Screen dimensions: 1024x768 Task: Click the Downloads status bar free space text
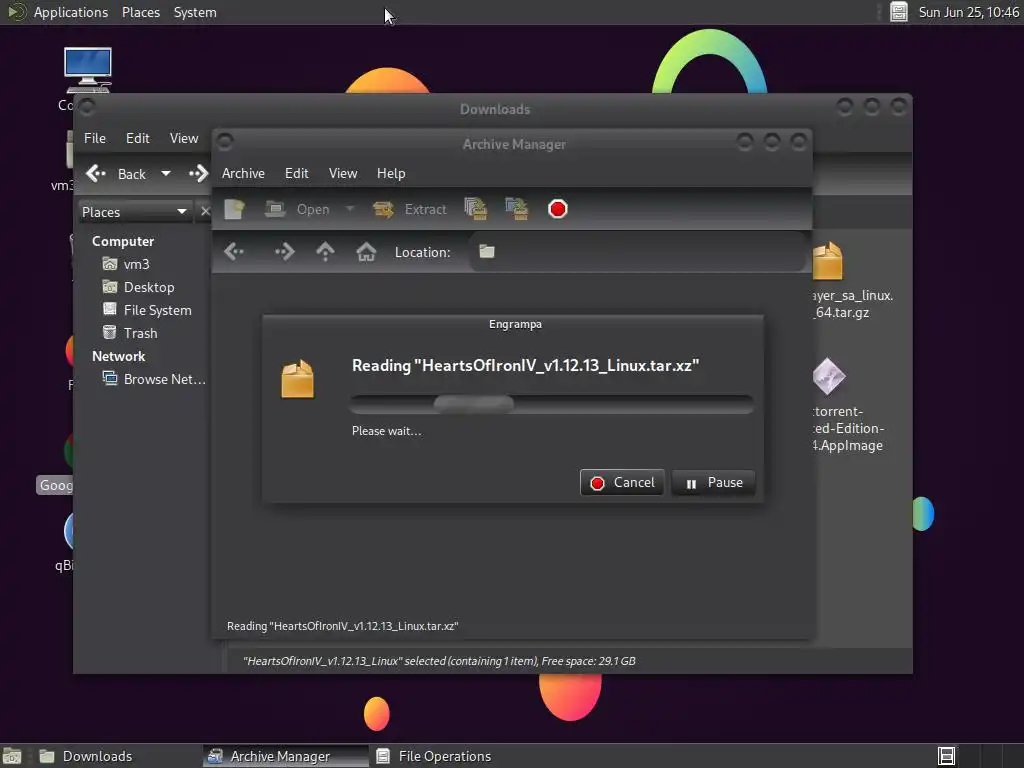pos(439,661)
